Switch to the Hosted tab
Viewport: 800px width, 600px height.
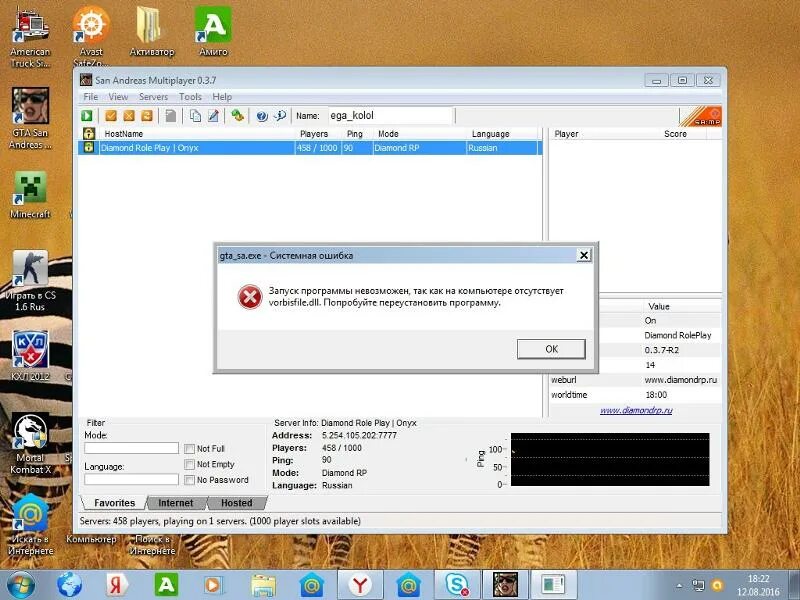click(236, 503)
